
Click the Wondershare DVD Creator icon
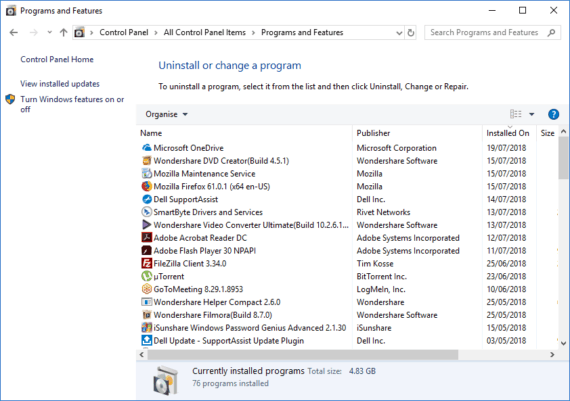click(146, 161)
